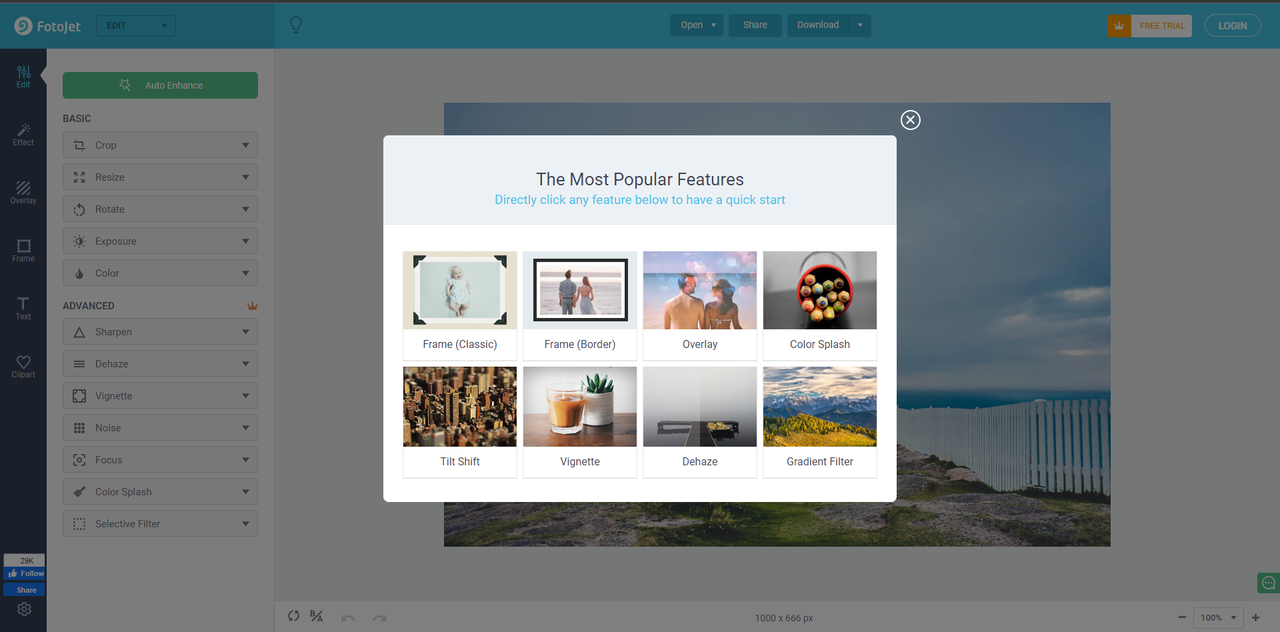
Task: Click the zoom out minus icon
Action: tap(1182, 618)
